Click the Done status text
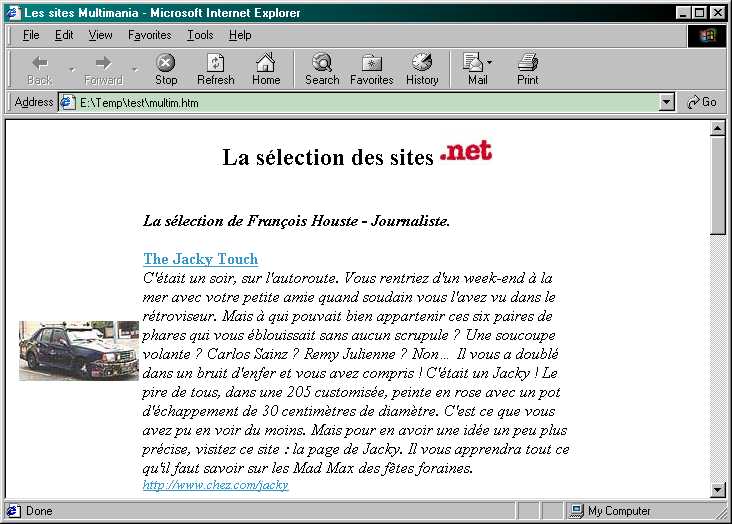The height and width of the screenshot is (524, 732). coord(39,511)
